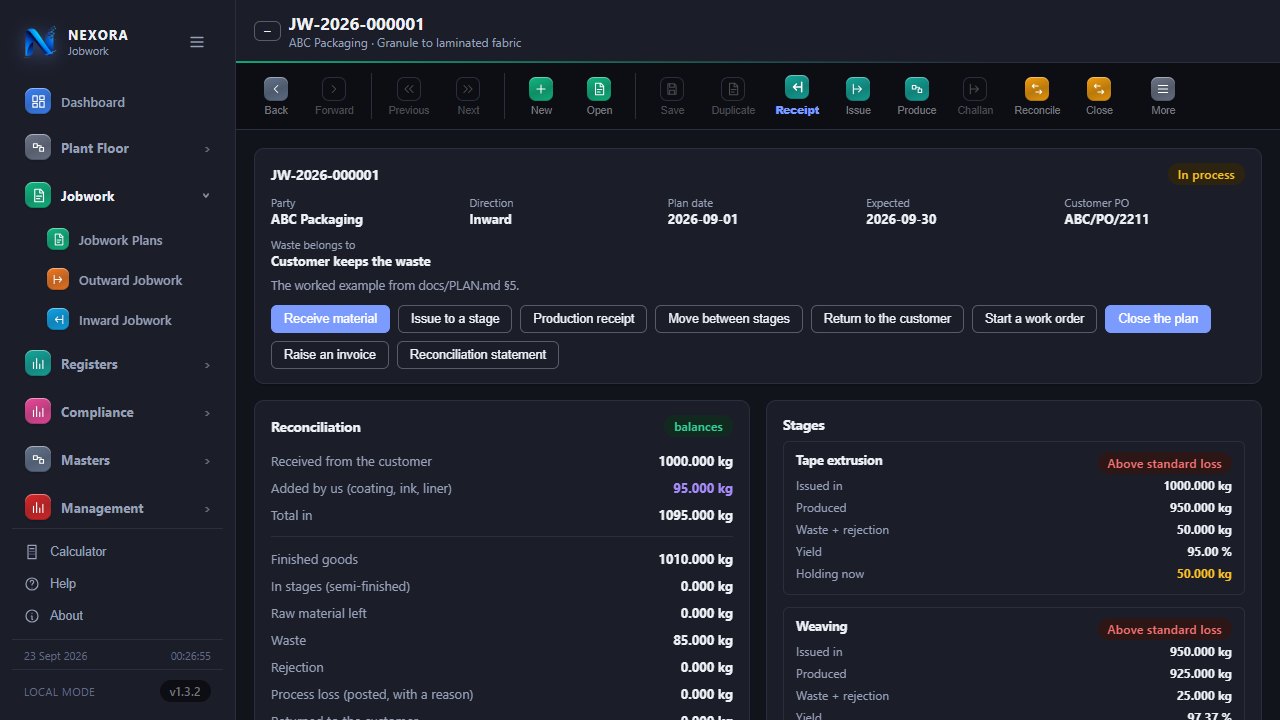Click Start a work order button
The height and width of the screenshot is (720, 1280).
[x=1034, y=319]
